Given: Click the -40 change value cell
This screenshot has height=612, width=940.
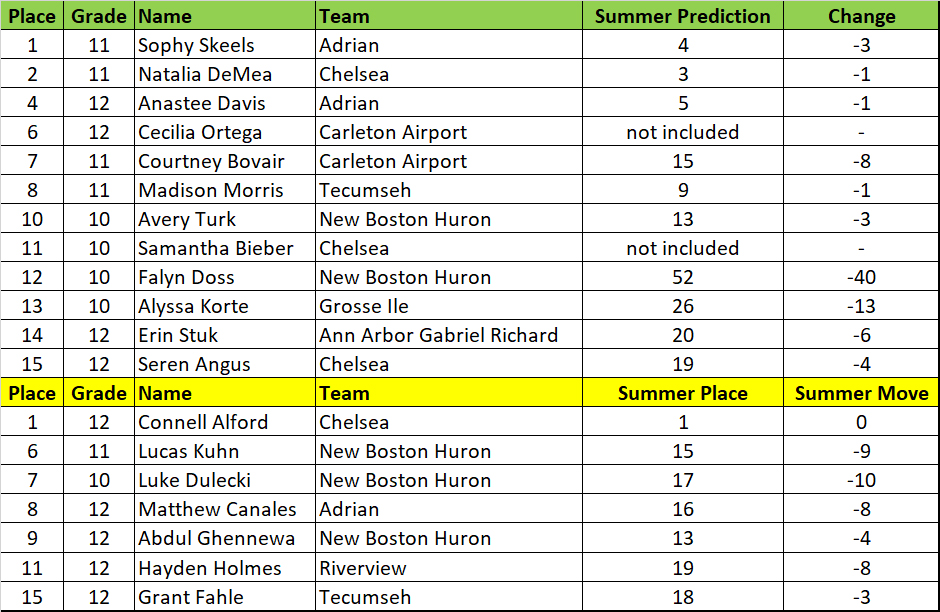Looking at the screenshot, I should point(861,277).
